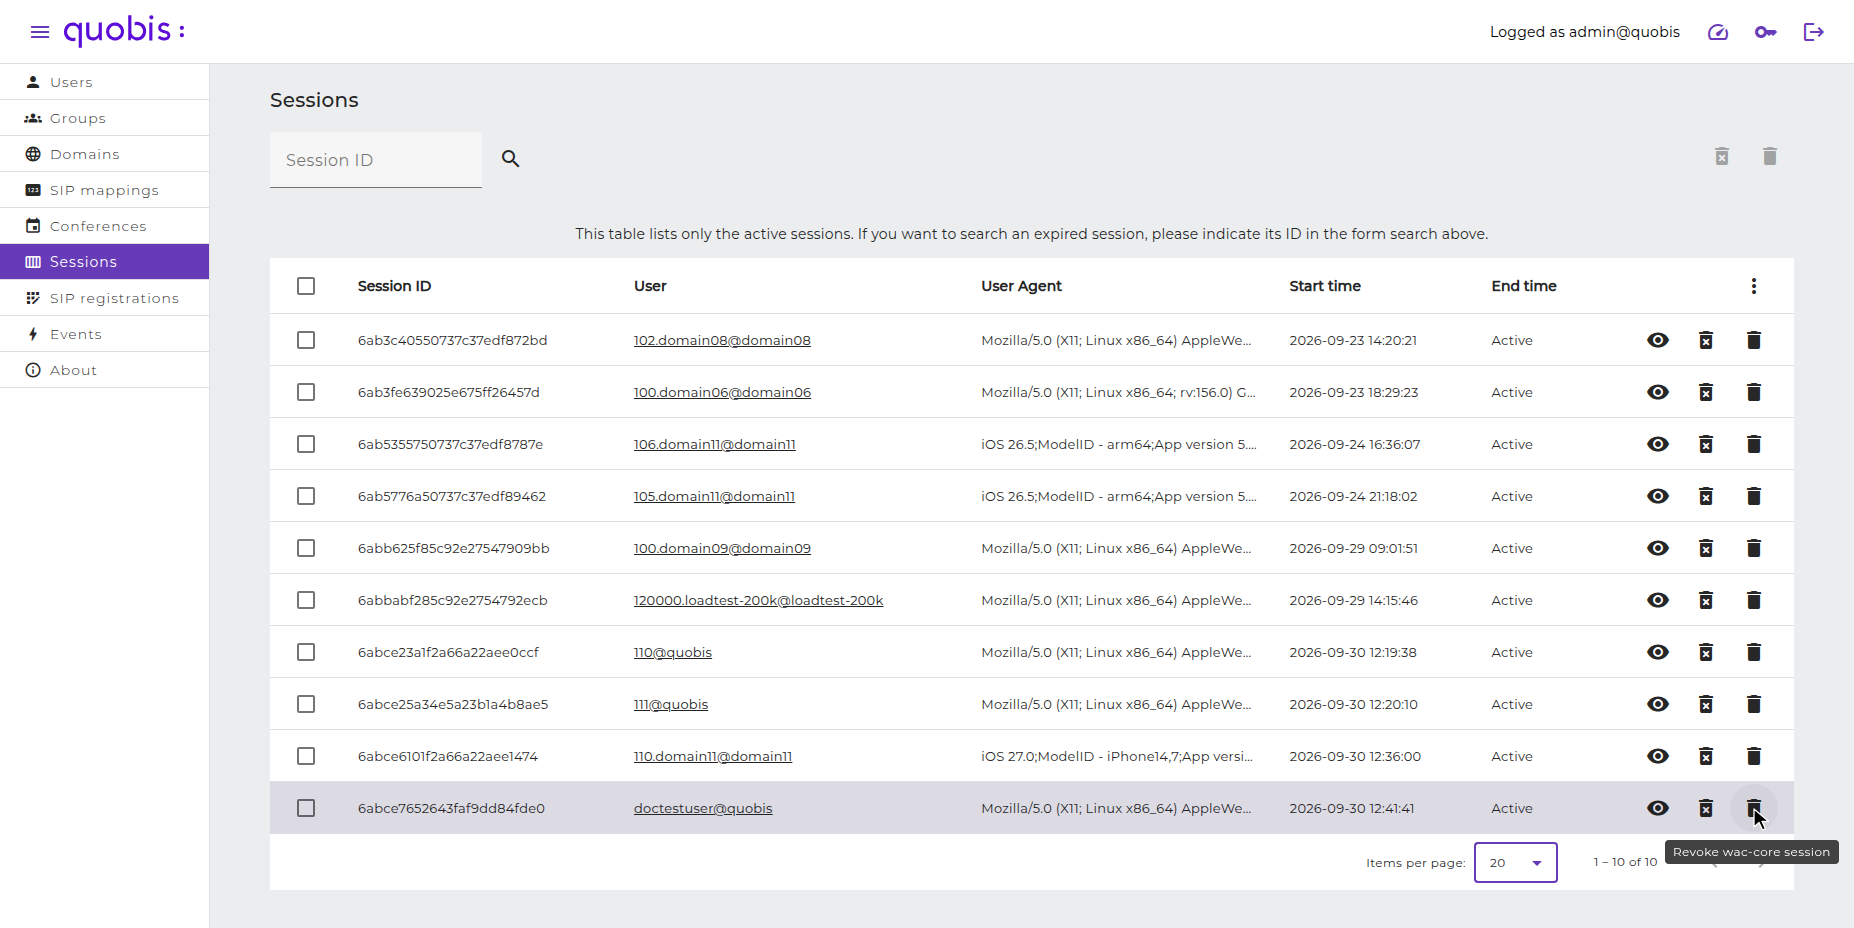Navigate to SIP mappings
1854x928 pixels.
click(105, 190)
